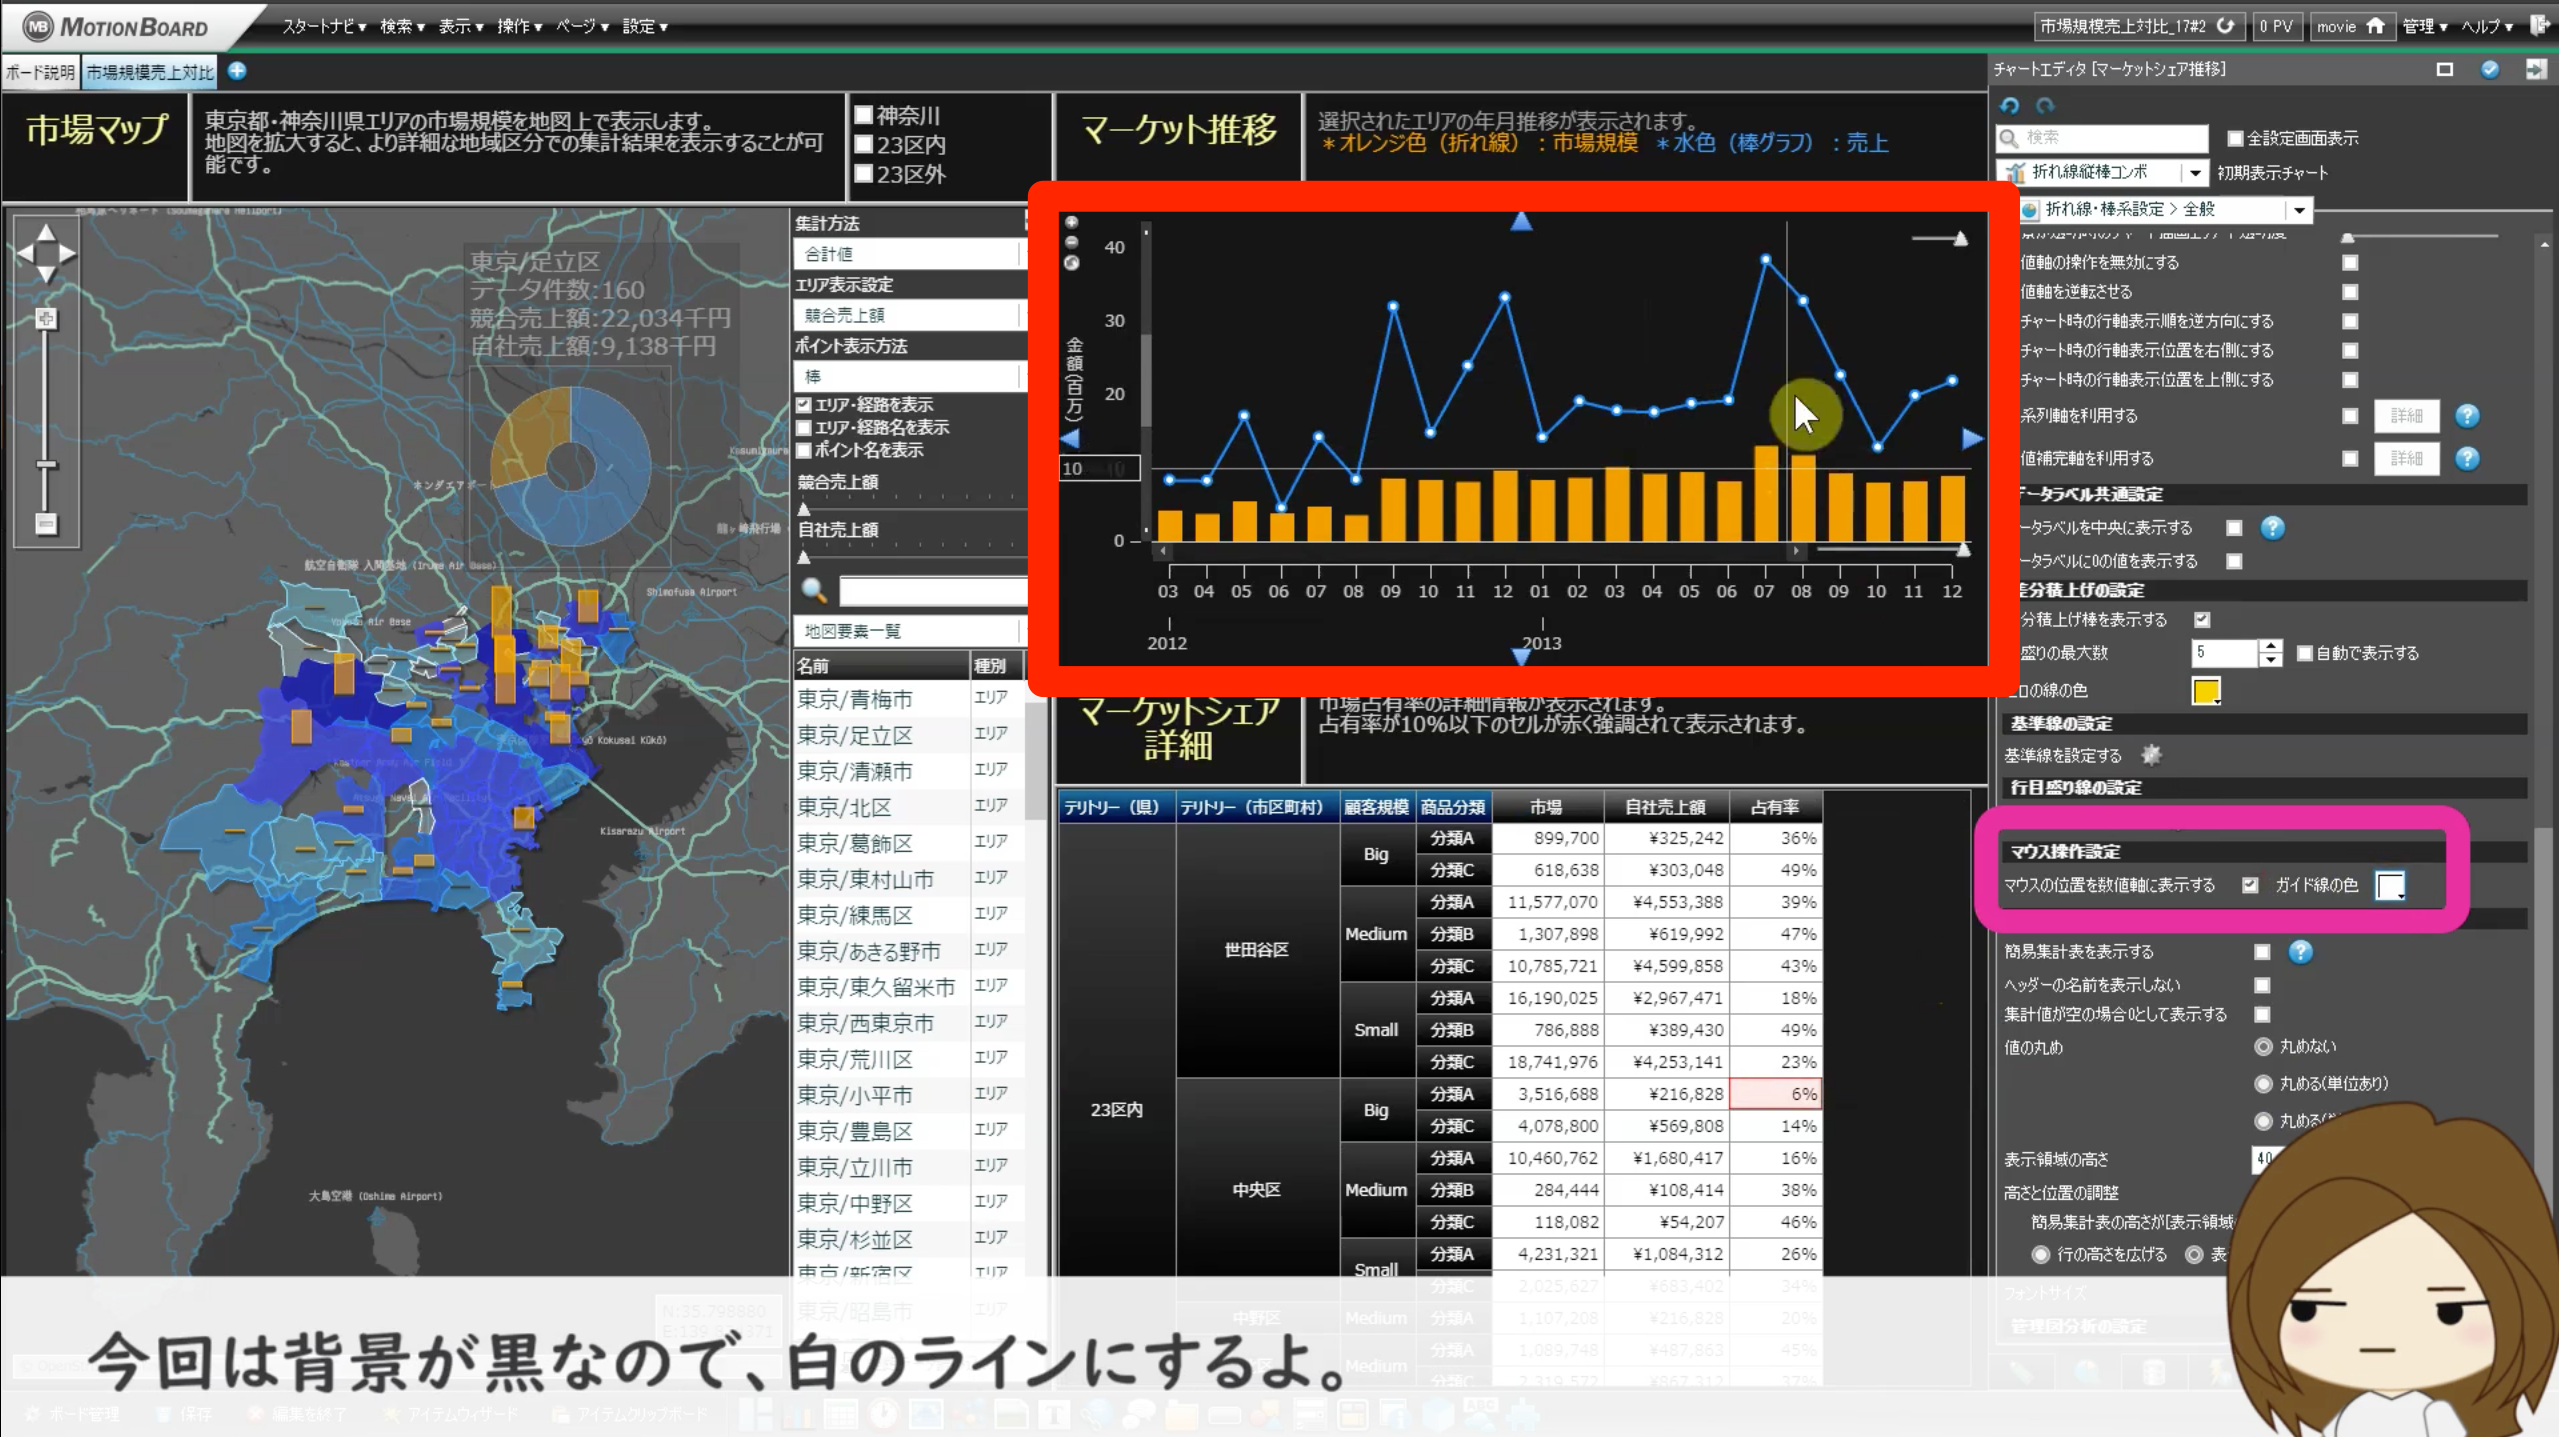Click the undo arrow in Chart Editor
This screenshot has width=2559, height=1437.
click(x=2010, y=105)
